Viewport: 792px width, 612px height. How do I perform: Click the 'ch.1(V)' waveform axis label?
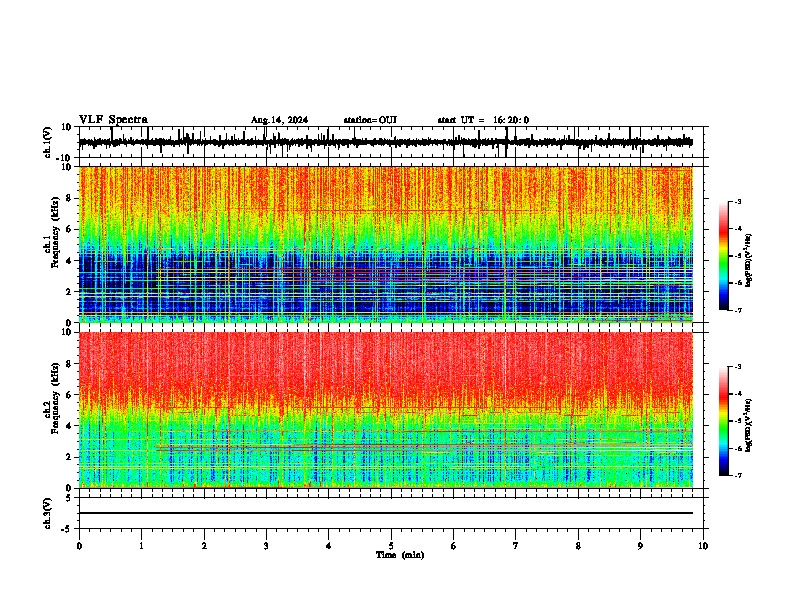[49, 142]
